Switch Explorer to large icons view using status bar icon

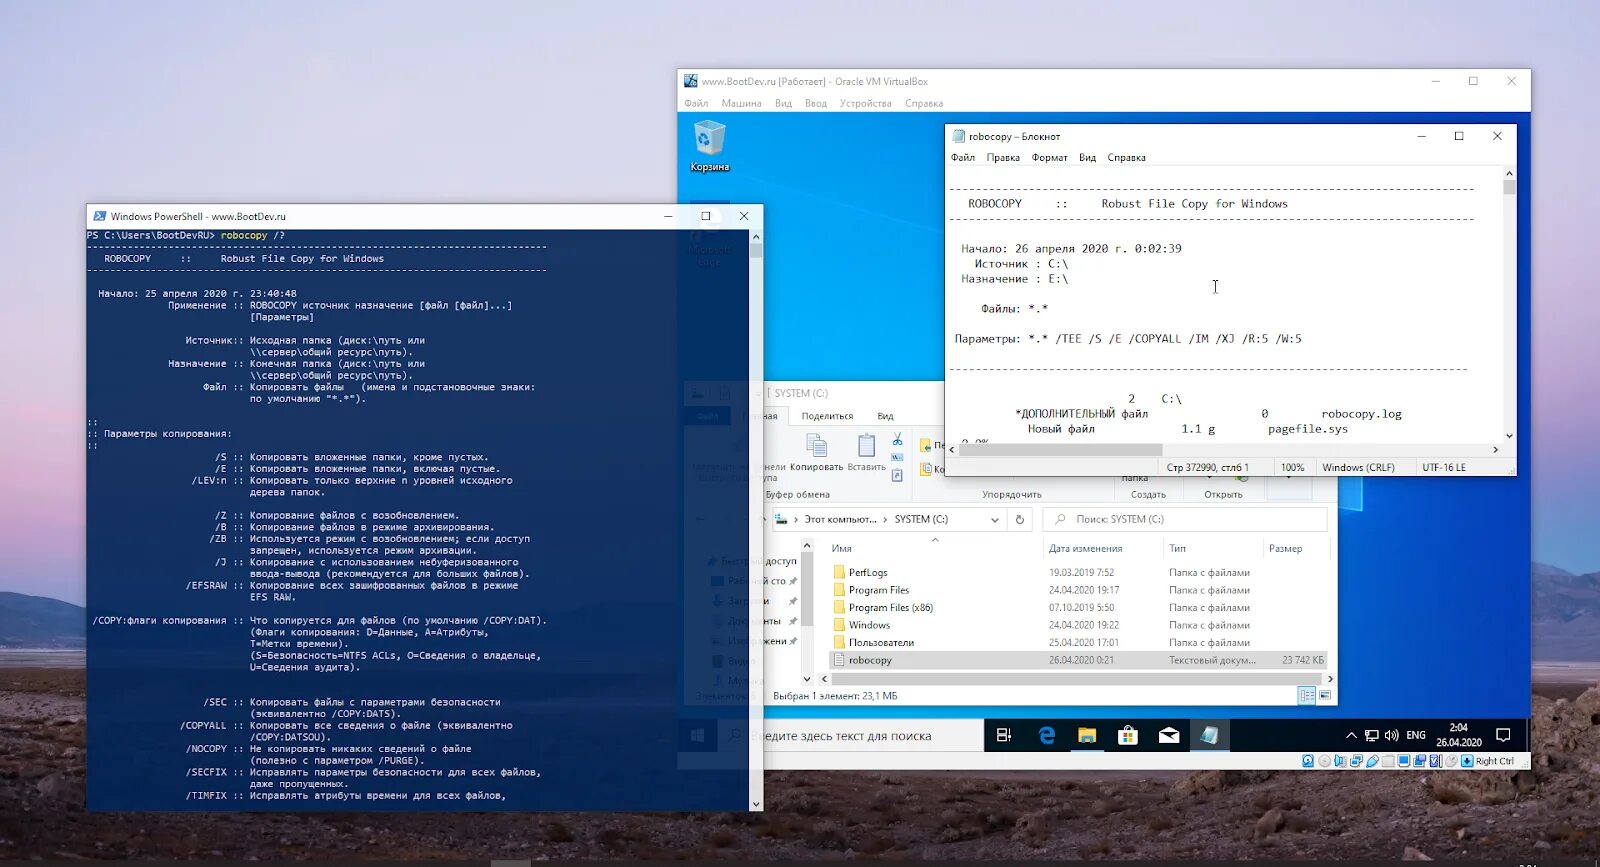coord(1325,695)
